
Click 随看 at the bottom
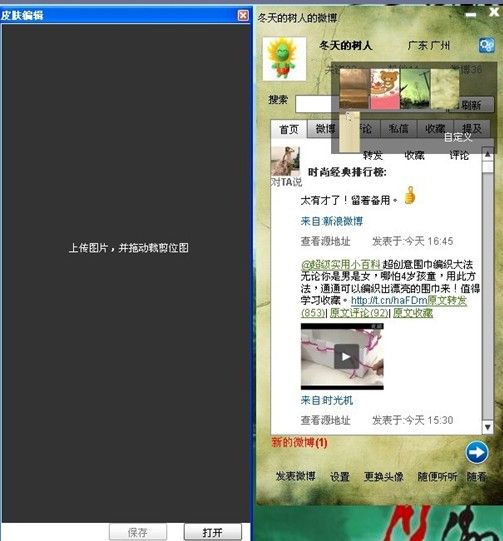tap(476, 476)
